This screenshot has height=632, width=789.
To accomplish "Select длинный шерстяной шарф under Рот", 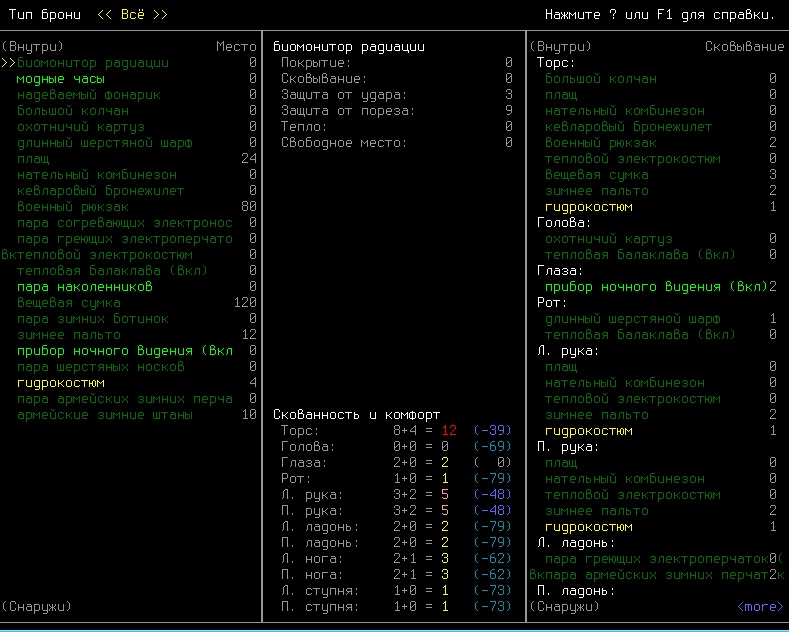I will (x=661, y=319).
